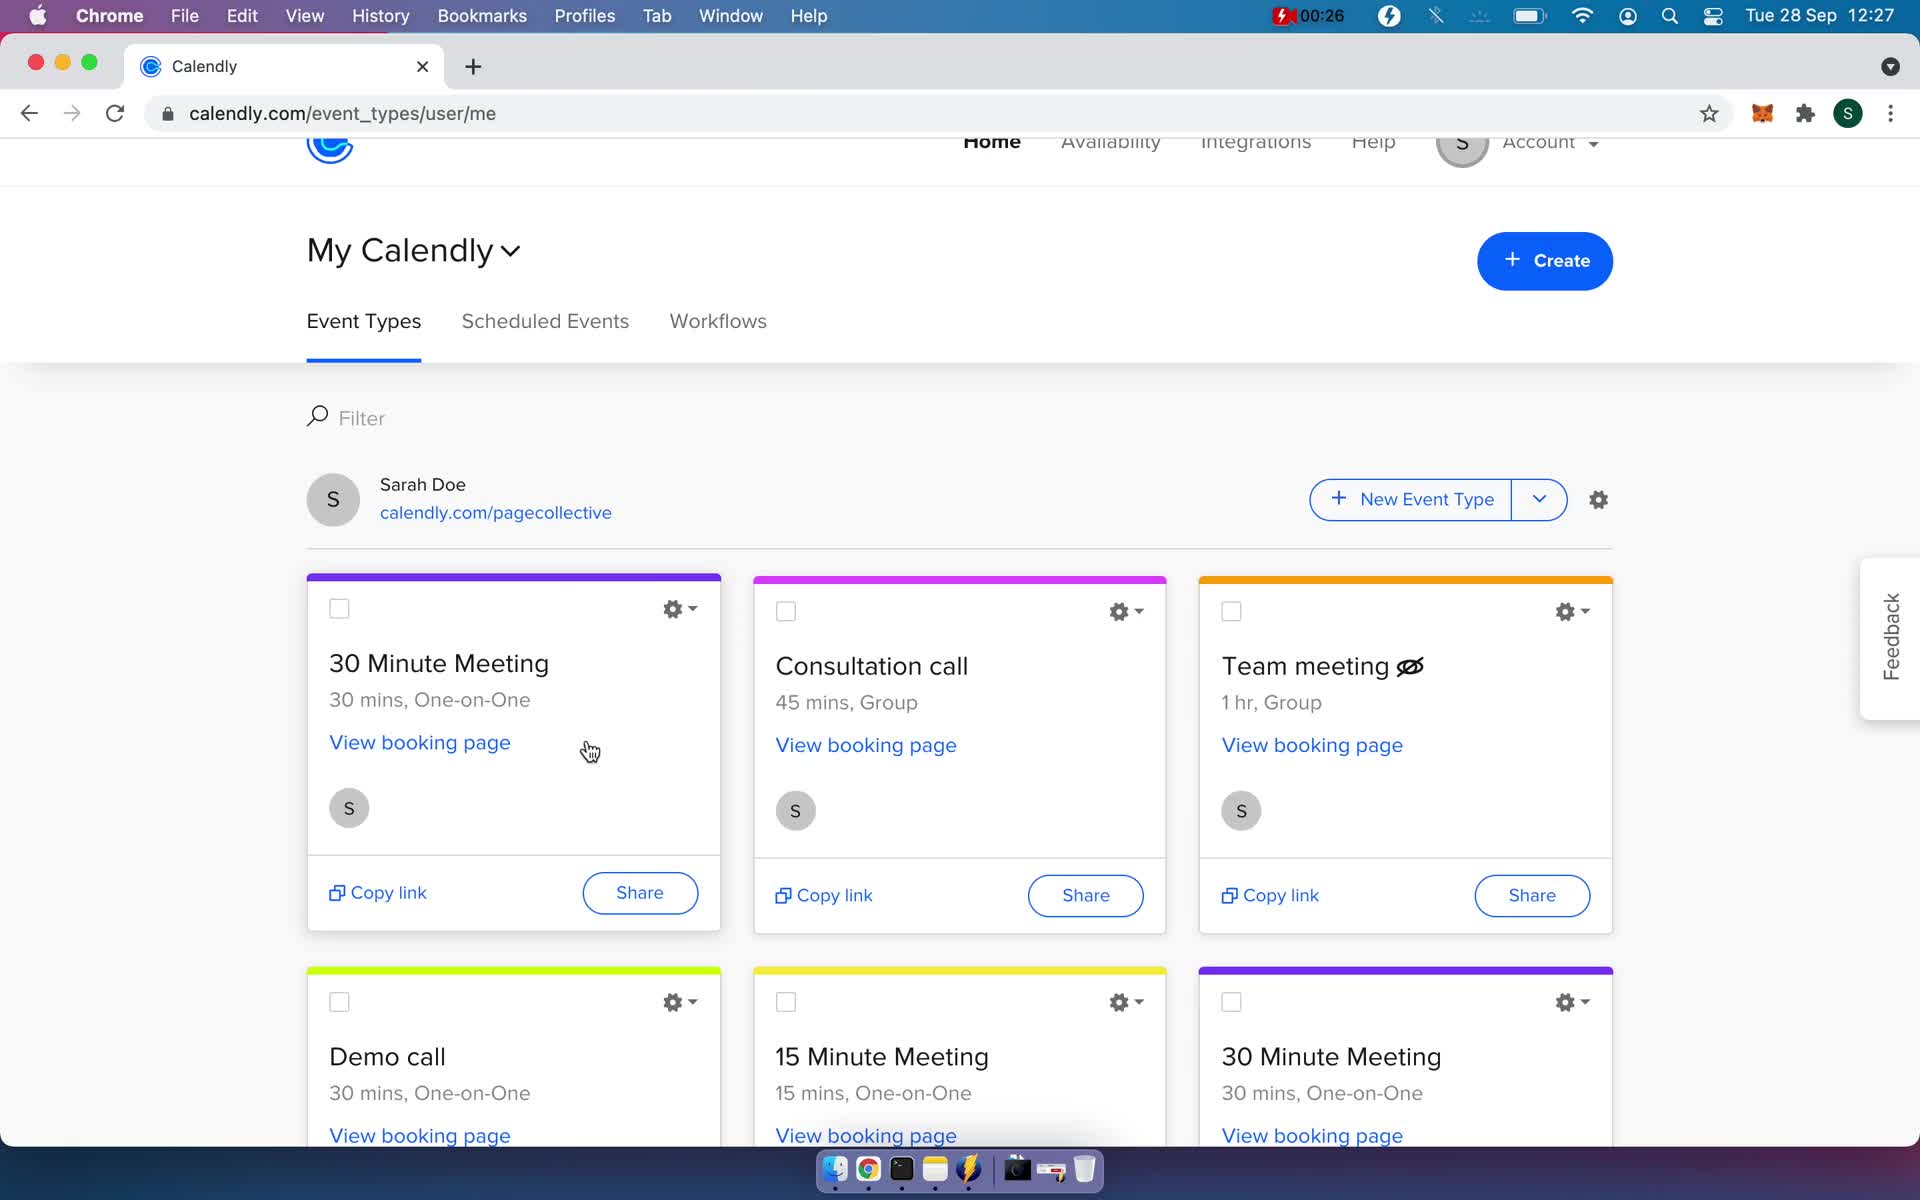Select checkbox on Consultation call card
Viewport: 1920px width, 1200px height.
[x=786, y=611]
